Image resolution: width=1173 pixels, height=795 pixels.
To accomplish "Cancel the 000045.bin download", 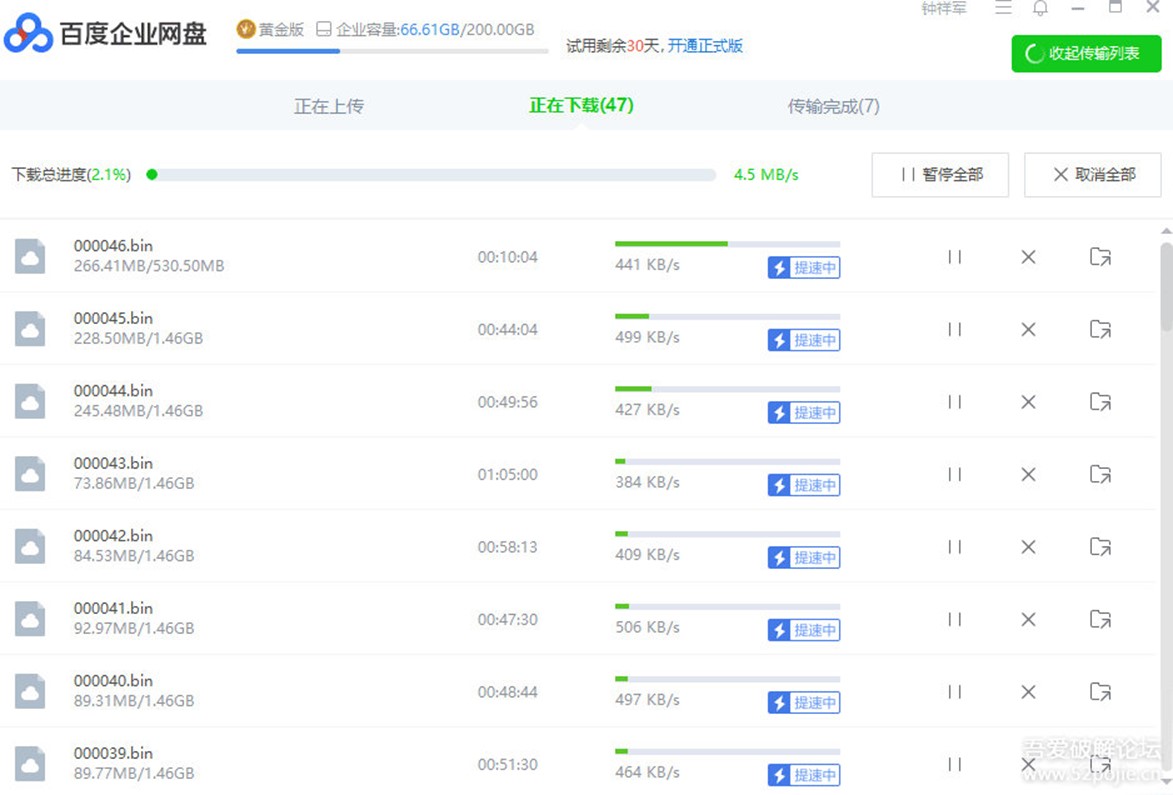I will pos(1028,330).
